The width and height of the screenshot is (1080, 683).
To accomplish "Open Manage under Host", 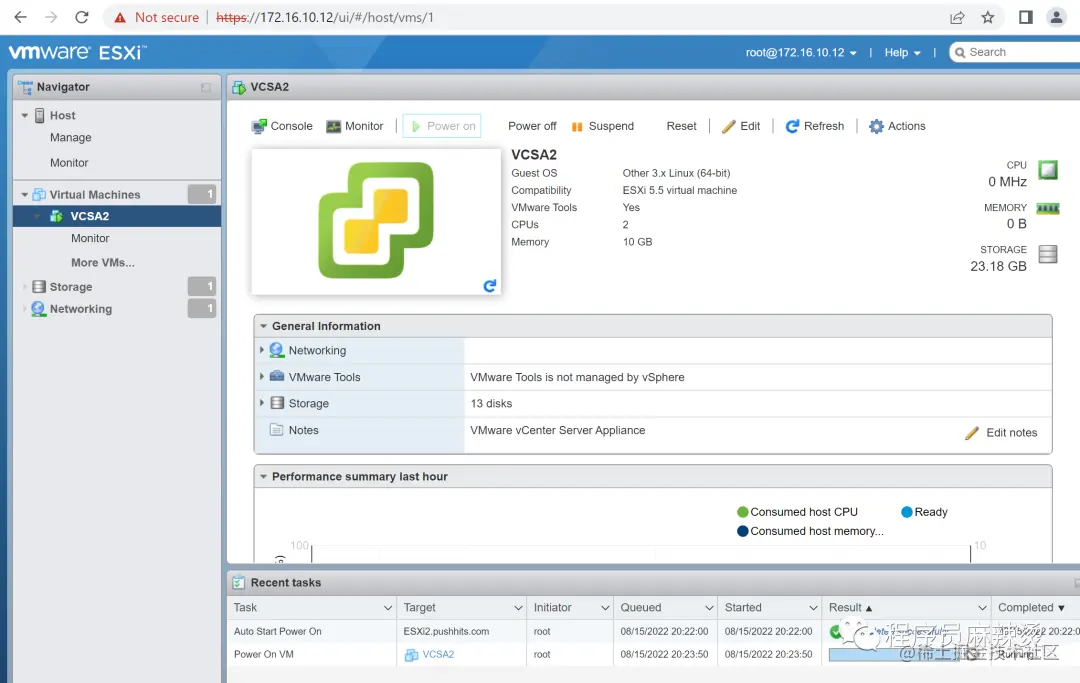I will (70, 138).
